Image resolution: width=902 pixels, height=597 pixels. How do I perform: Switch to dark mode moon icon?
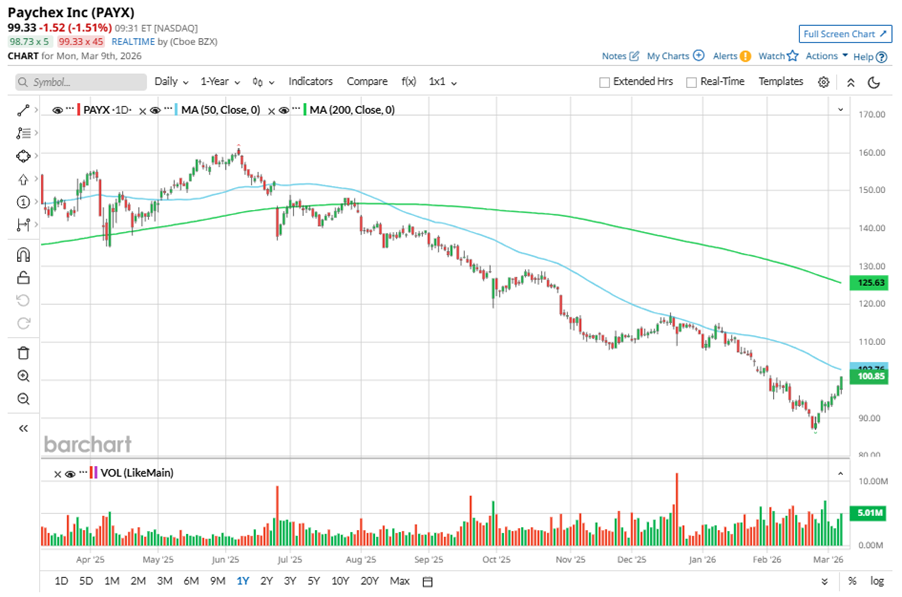(x=874, y=82)
